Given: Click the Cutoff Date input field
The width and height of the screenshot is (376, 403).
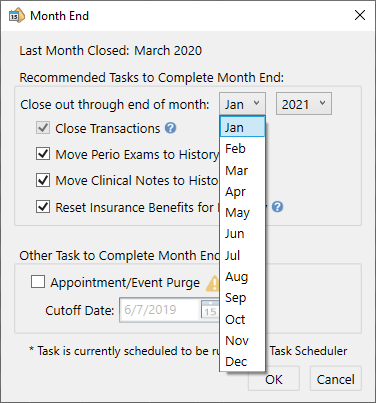Looking at the screenshot, I should pos(160,310).
